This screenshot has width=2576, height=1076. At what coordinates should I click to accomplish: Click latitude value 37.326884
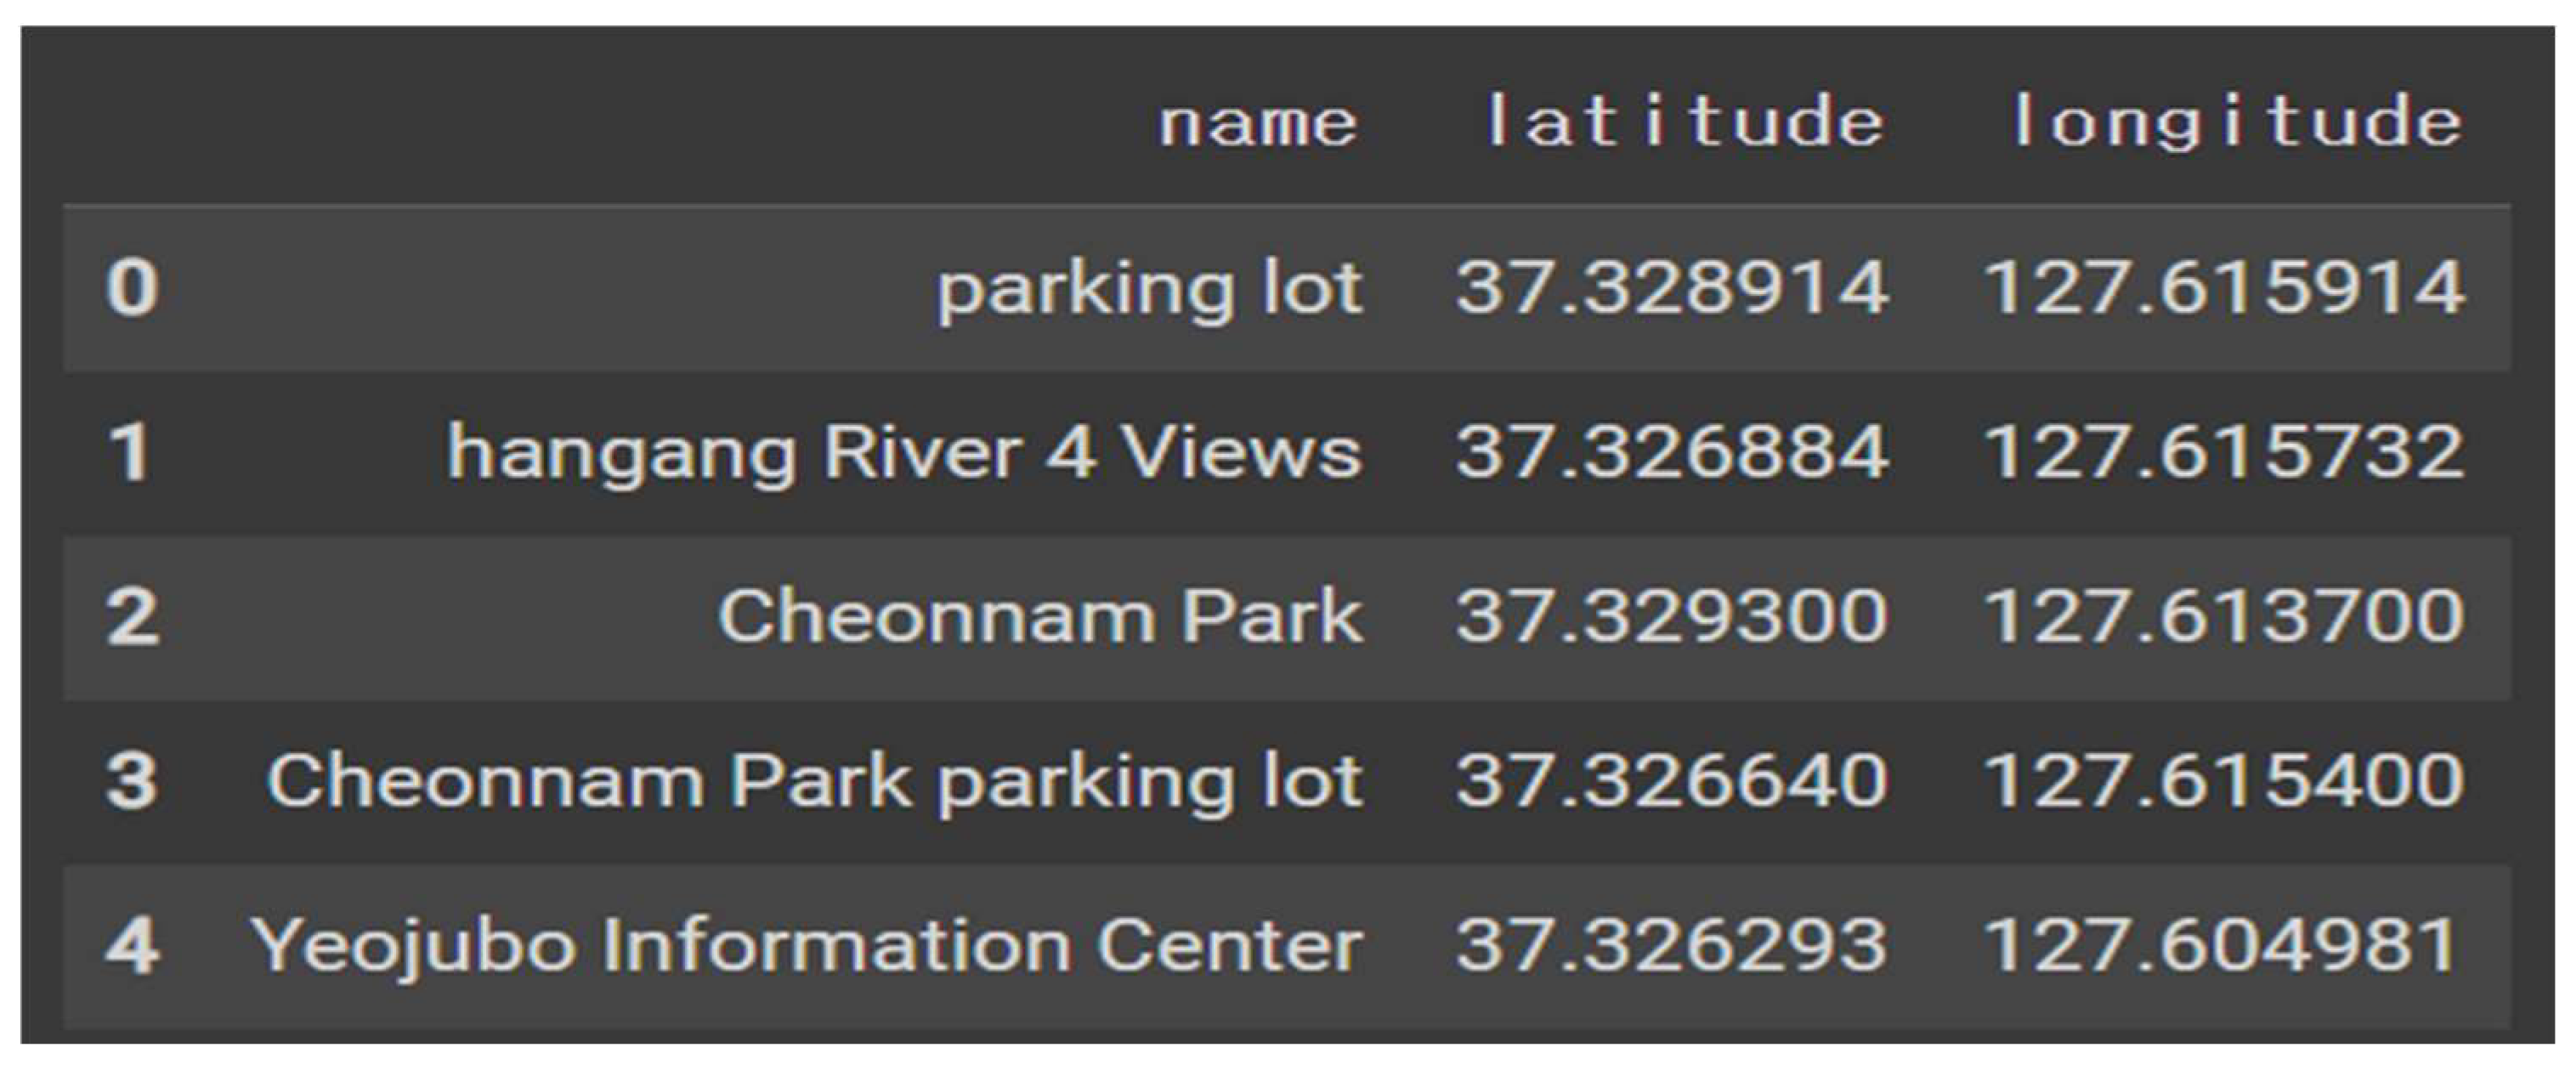1672,452
